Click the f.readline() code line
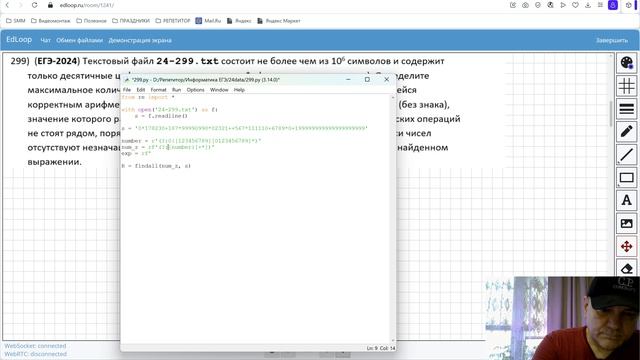The width and height of the screenshot is (640, 360). coord(161,116)
